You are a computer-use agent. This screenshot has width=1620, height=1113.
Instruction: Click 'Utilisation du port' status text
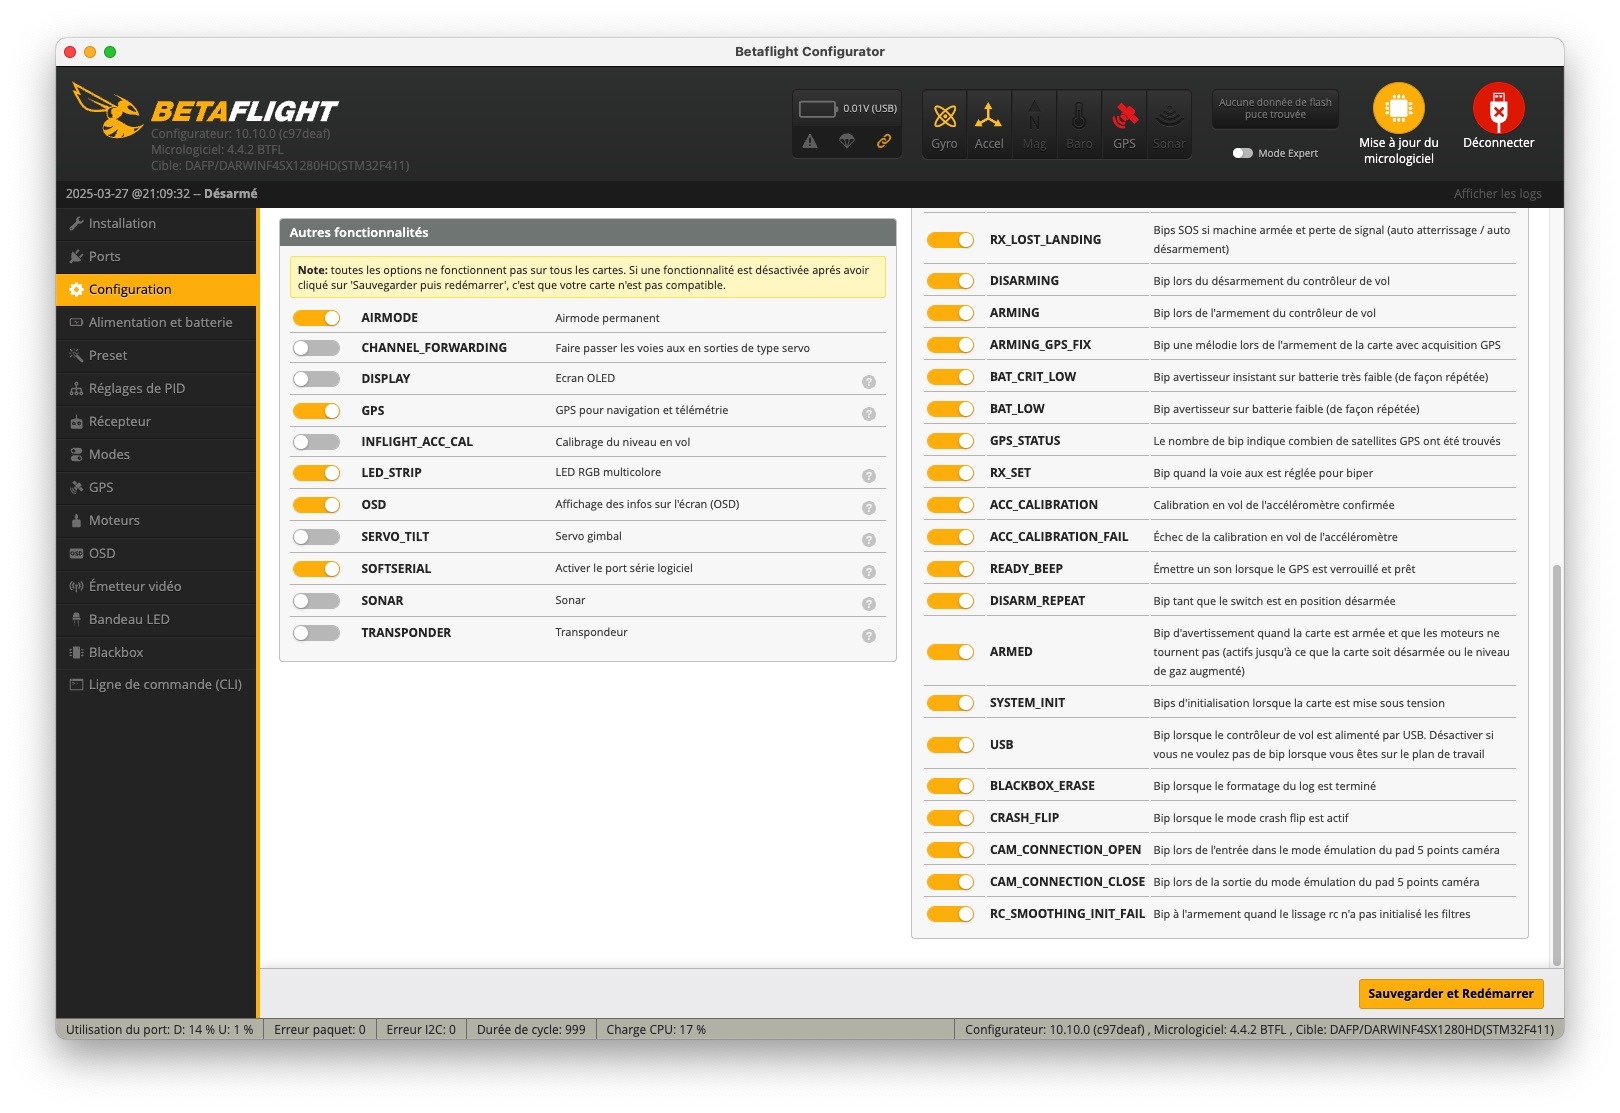coord(159,1030)
